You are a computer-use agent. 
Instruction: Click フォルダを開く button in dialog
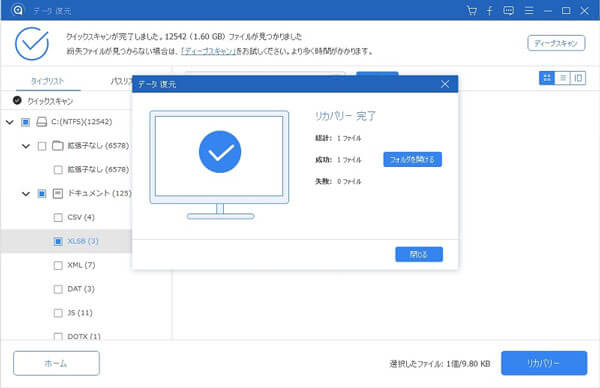[412, 159]
